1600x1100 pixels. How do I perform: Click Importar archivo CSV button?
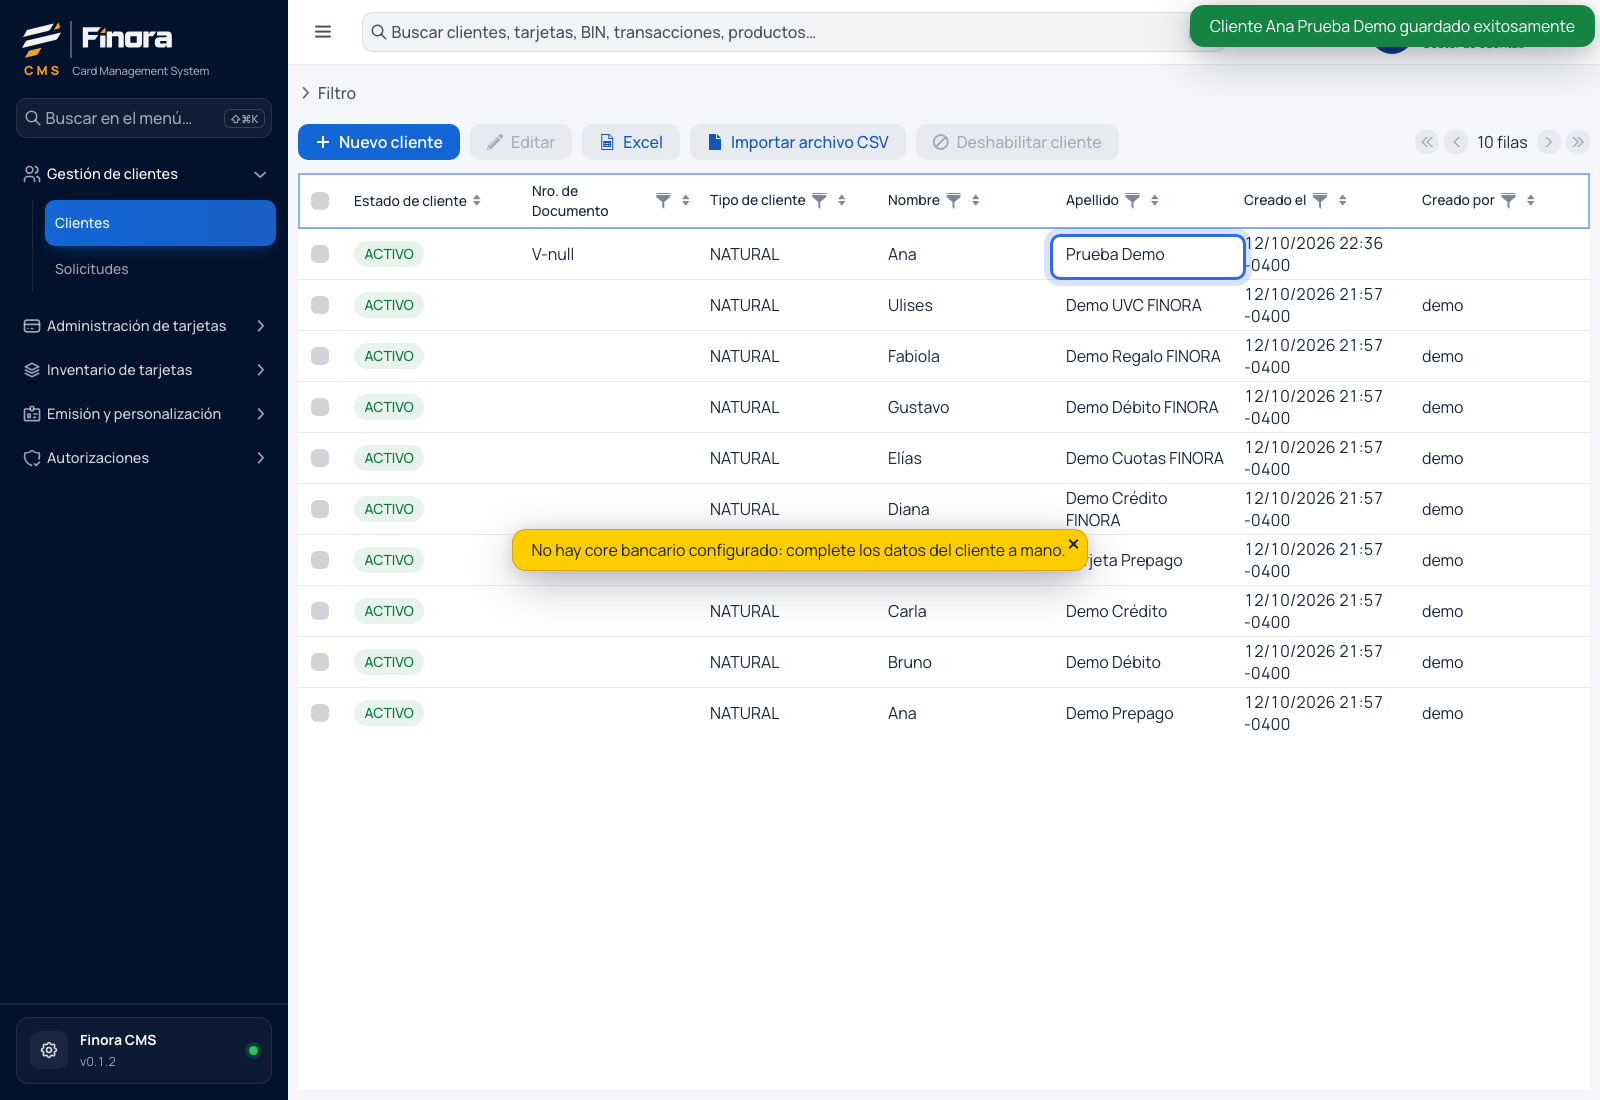tap(798, 142)
